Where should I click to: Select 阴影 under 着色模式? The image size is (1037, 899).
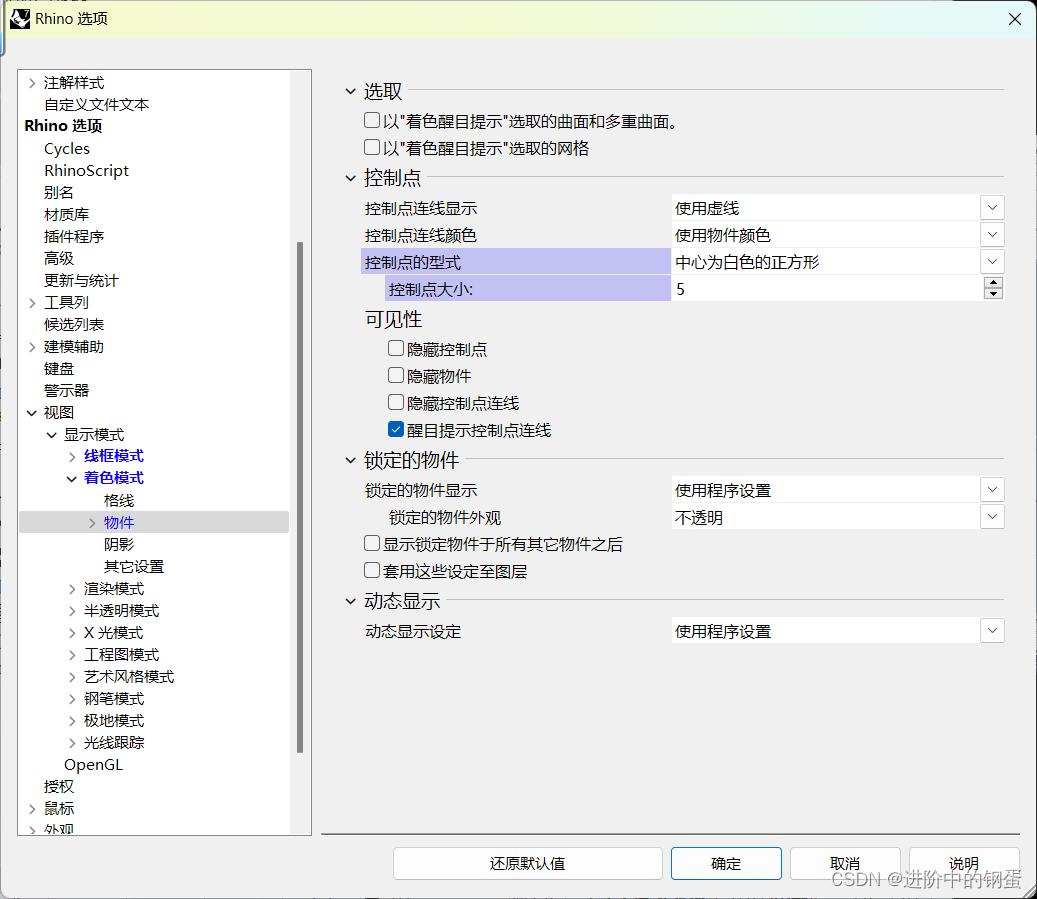point(119,544)
